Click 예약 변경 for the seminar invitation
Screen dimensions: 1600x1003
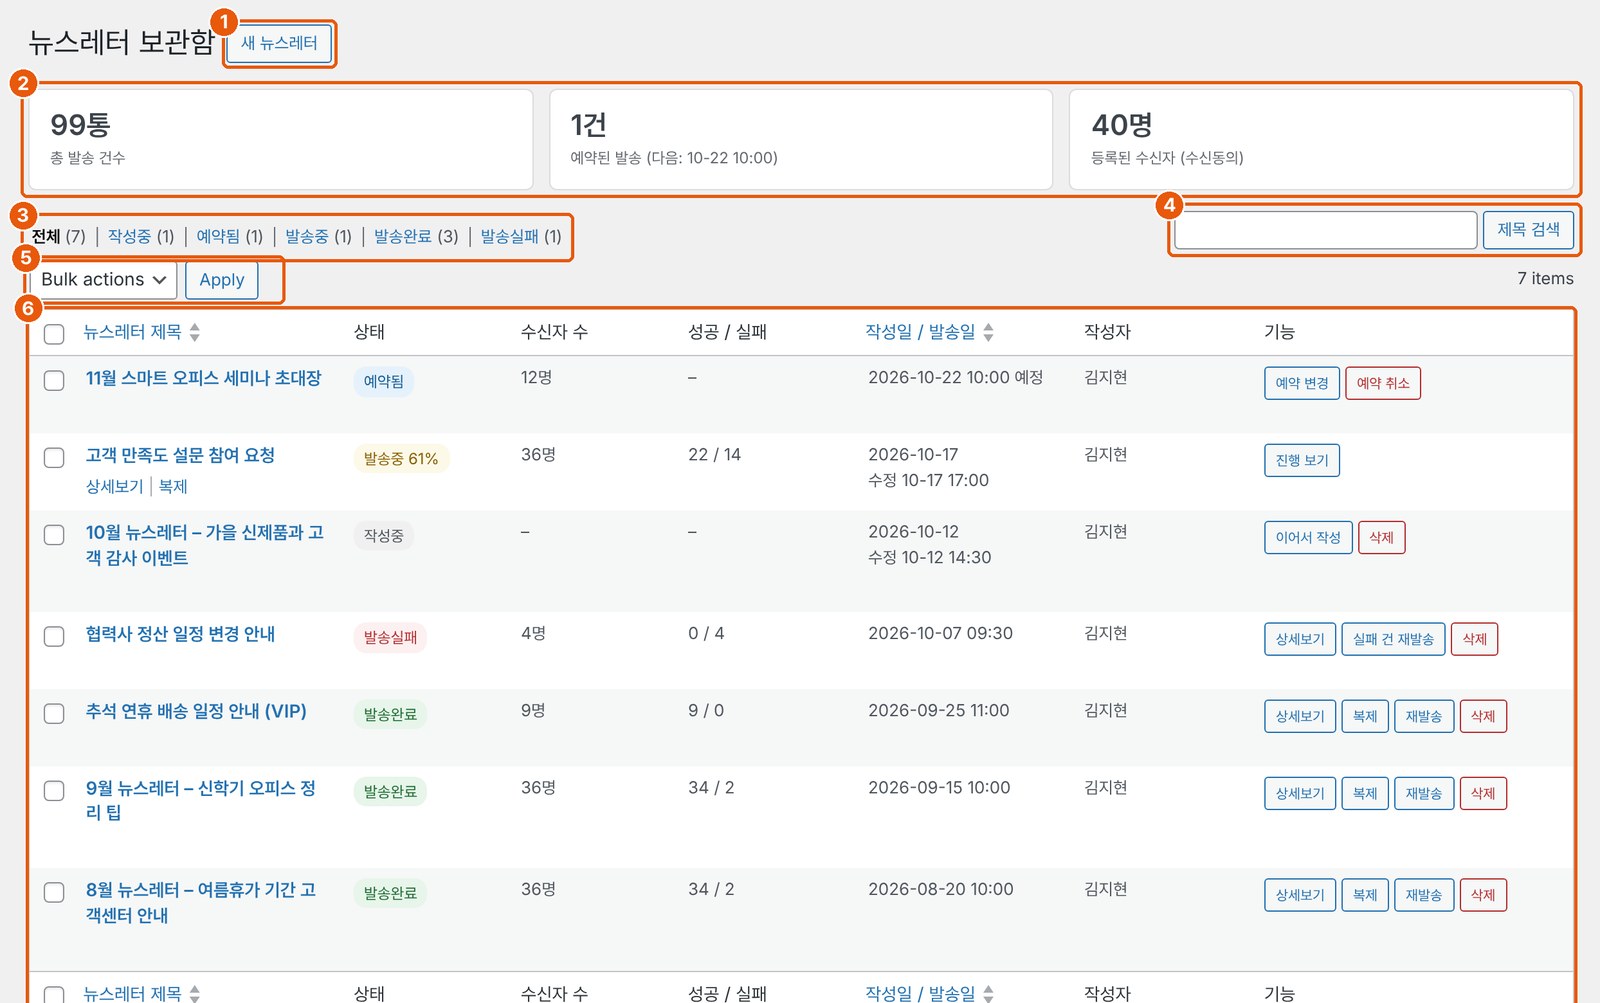[x=1301, y=383]
